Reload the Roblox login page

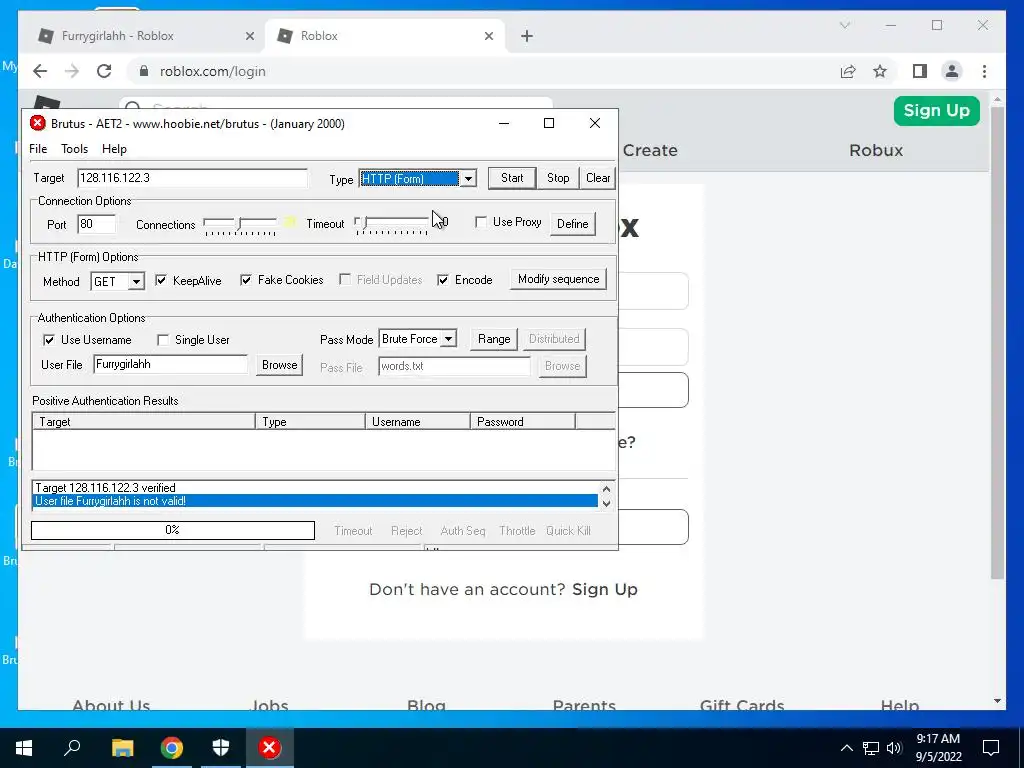(x=104, y=71)
